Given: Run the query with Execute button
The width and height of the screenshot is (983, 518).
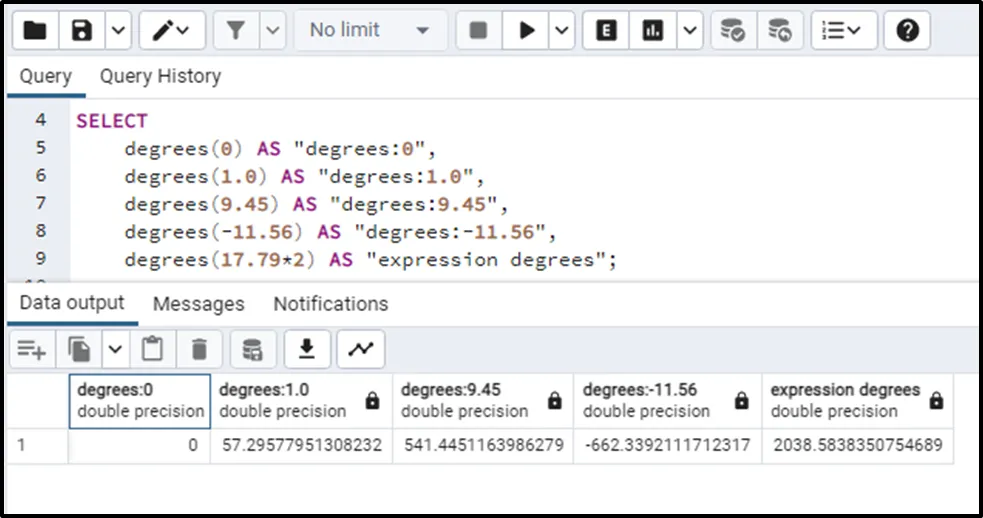Looking at the screenshot, I should (x=526, y=31).
